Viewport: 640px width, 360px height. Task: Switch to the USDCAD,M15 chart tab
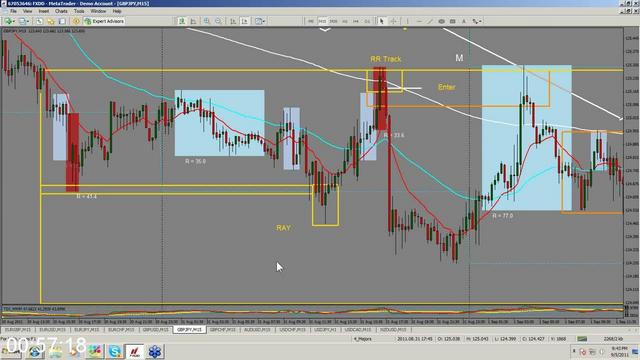[358, 329]
